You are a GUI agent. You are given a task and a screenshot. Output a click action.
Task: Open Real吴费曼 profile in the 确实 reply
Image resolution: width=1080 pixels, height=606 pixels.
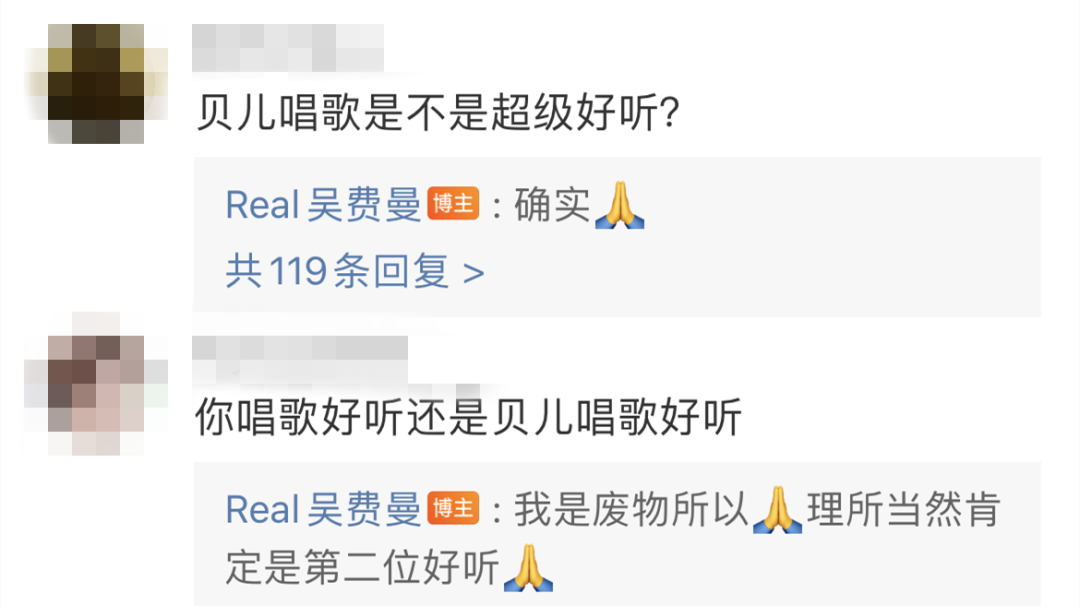click(323, 205)
